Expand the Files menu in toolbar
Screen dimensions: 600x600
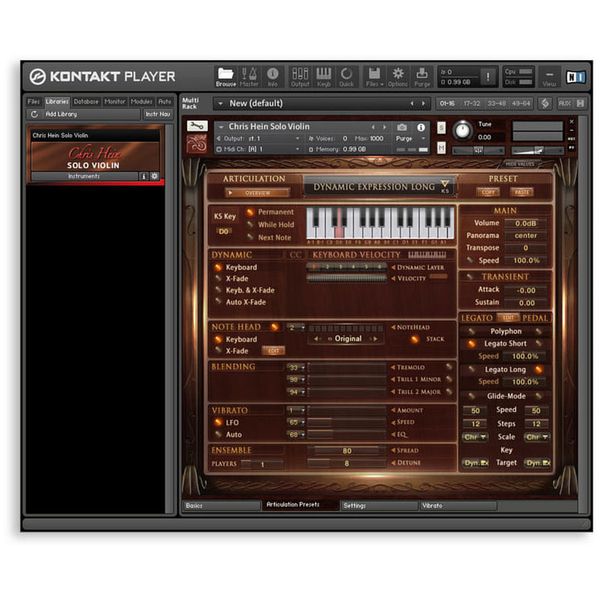[373, 77]
